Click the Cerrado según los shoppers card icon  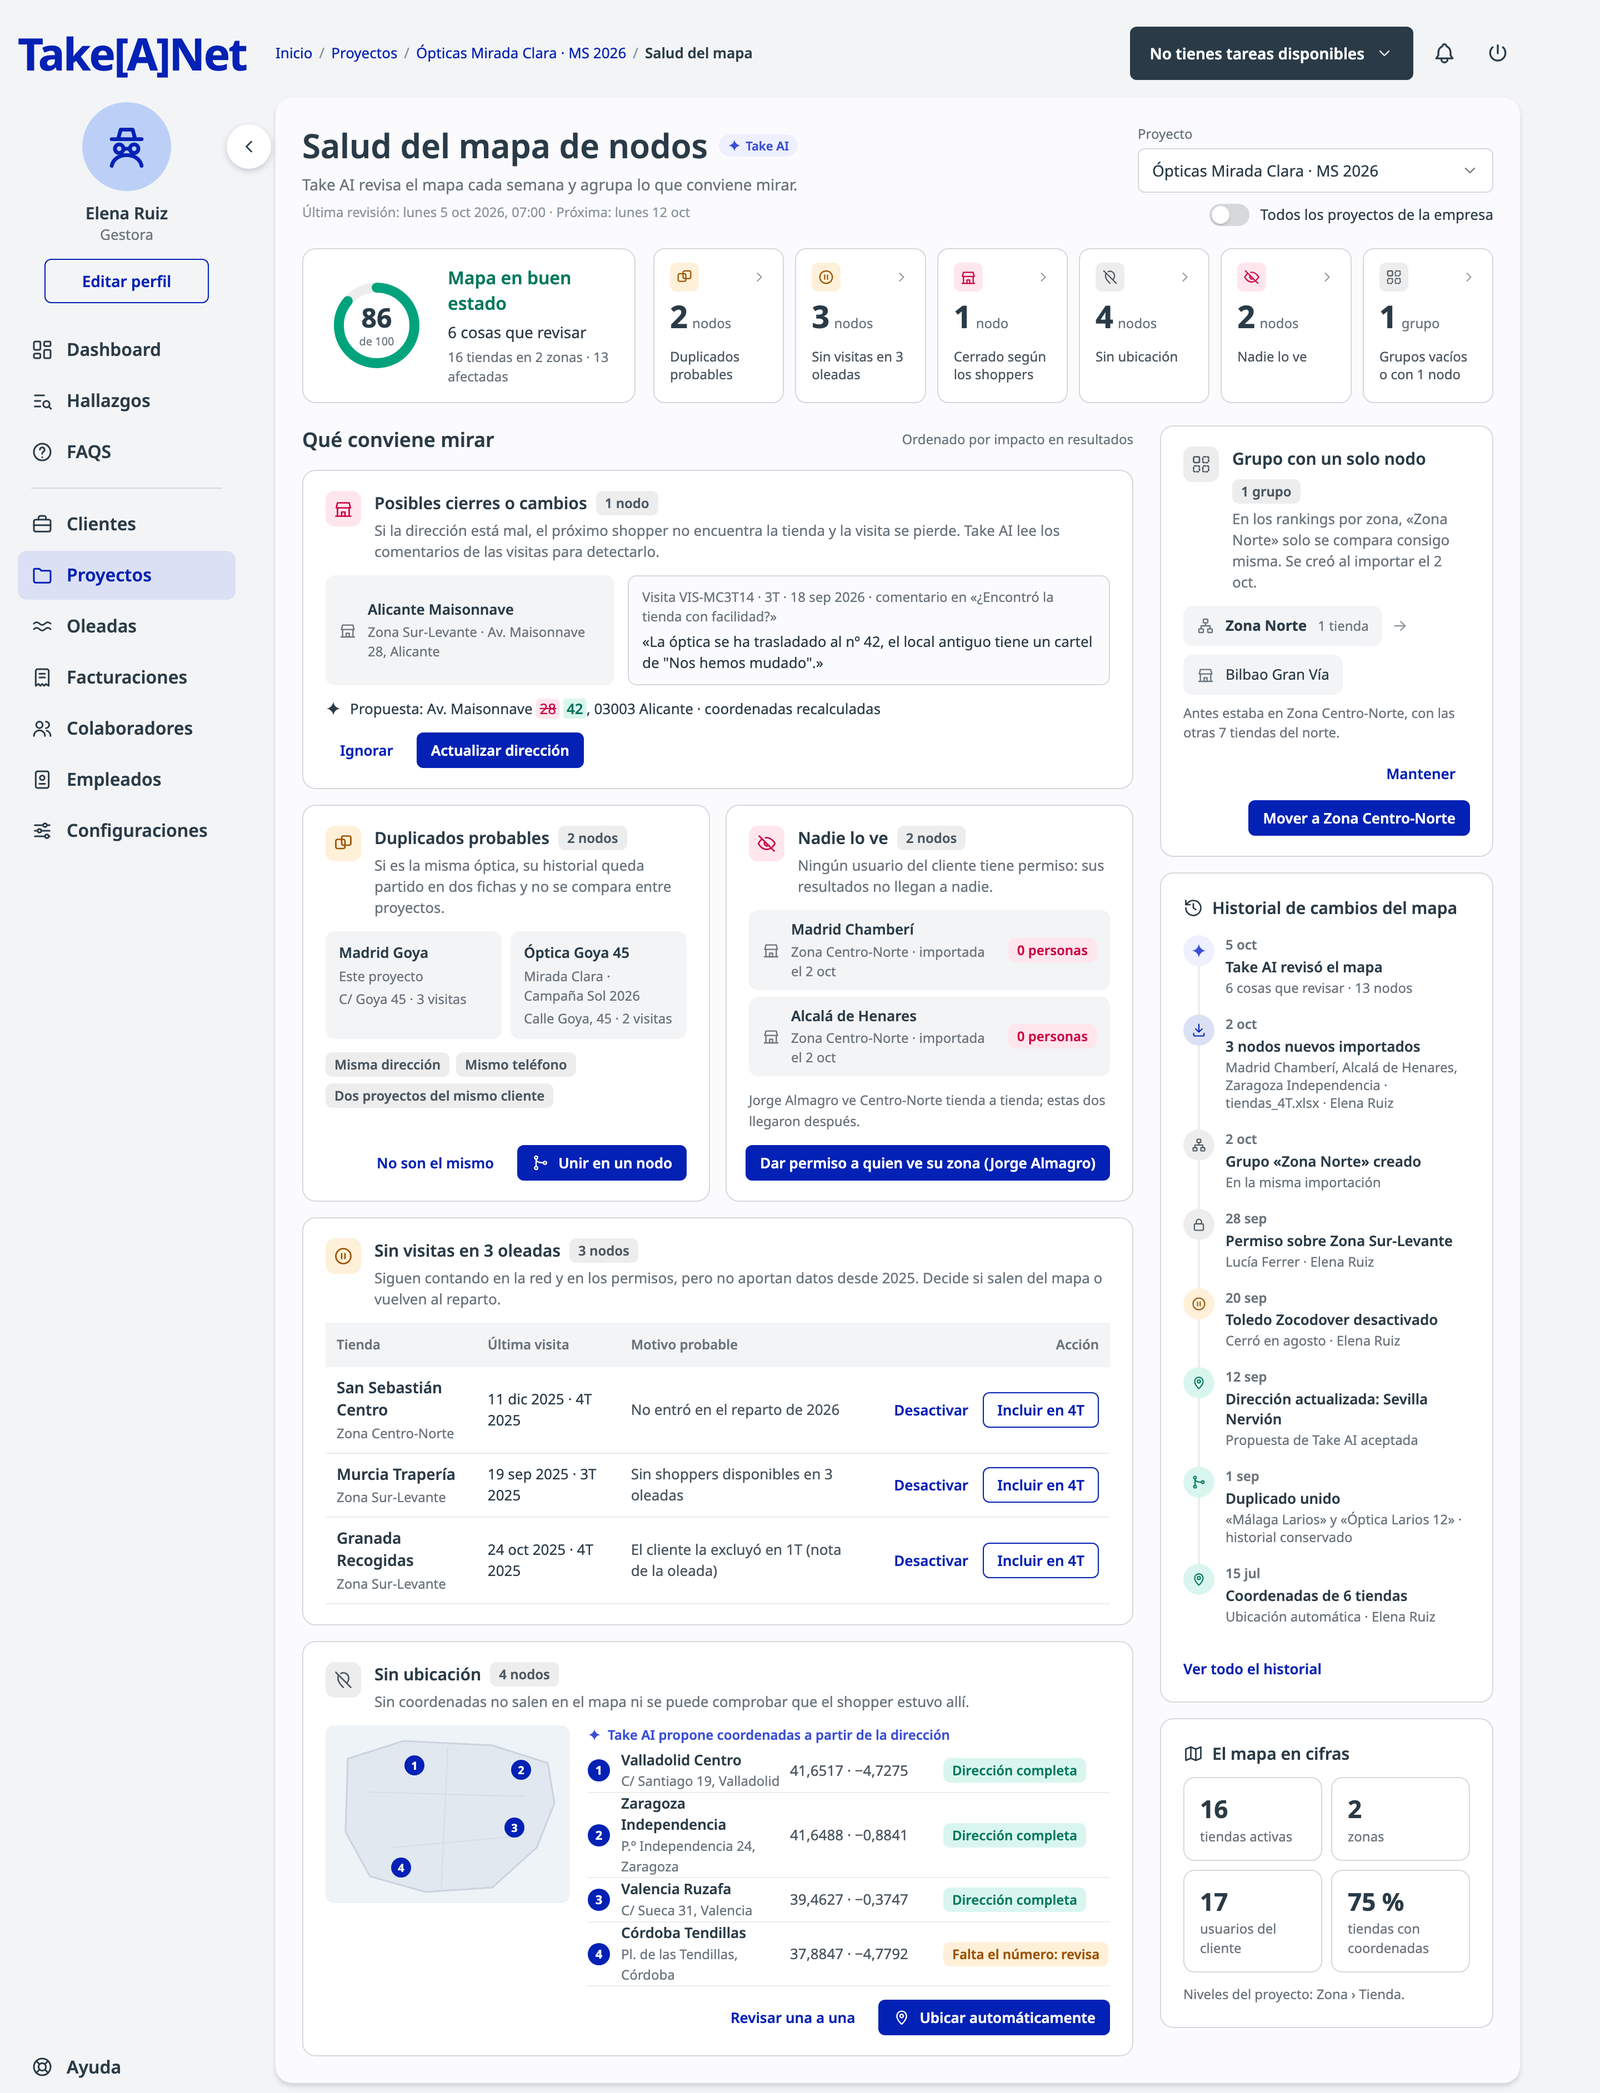pyautogui.click(x=968, y=277)
